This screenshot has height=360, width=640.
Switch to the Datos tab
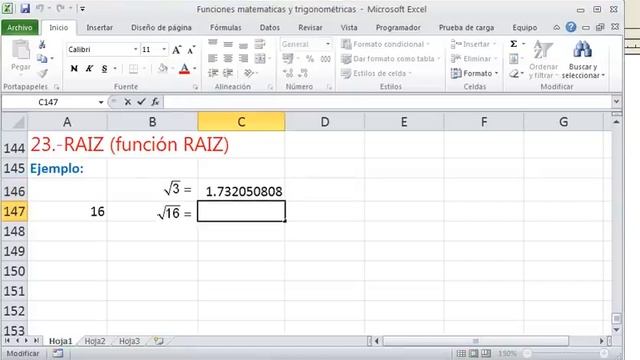pos(270,27)
